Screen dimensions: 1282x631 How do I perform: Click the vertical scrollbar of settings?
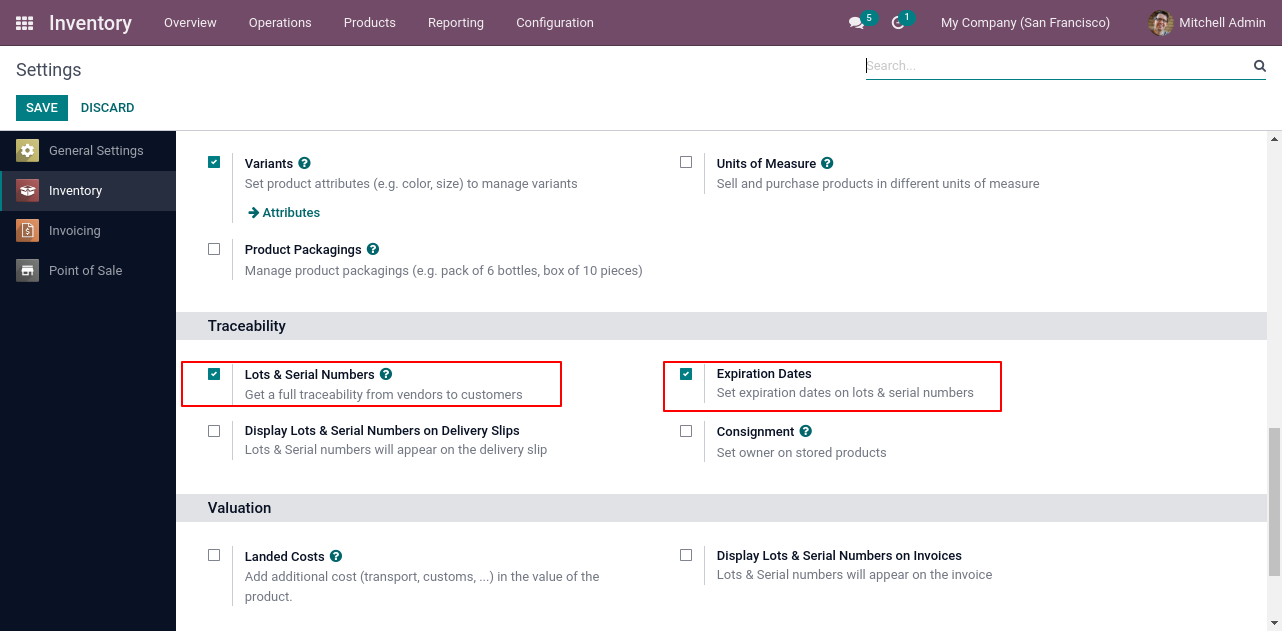(x=1274, y=500)
